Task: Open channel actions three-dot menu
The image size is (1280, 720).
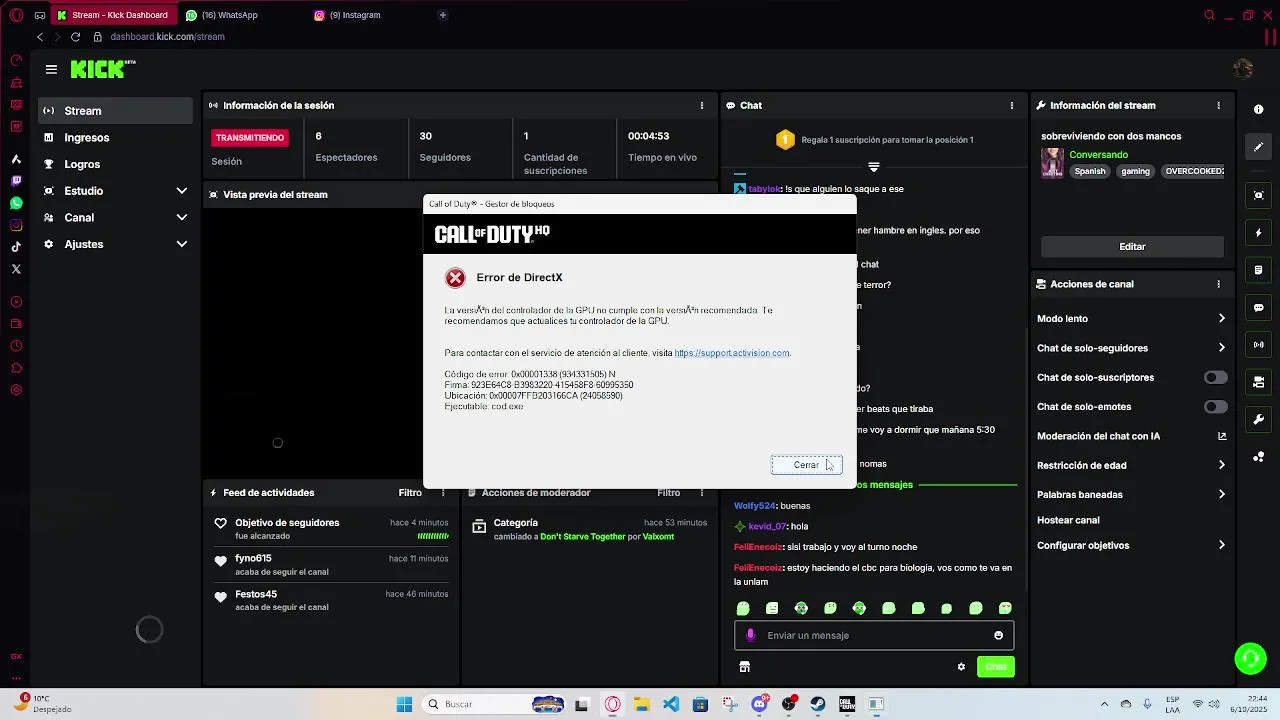Action: click(1218, 284)
